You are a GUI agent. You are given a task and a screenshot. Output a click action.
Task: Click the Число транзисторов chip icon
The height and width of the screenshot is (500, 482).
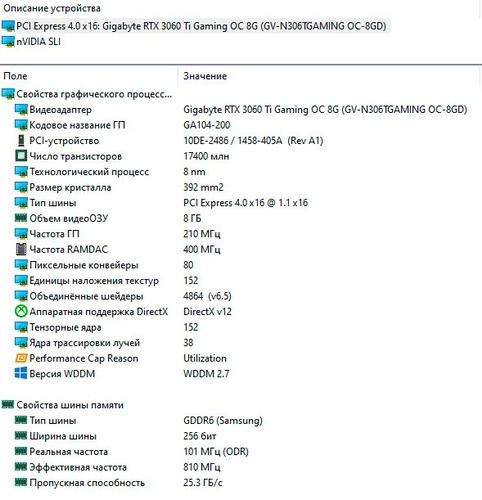coord(21,156)
